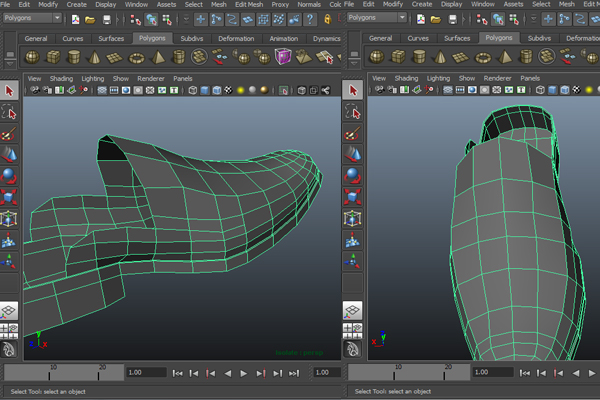The width and height of the screenshot is (600, 400).
Task: Open the Shading panel menu in left viewport
Action: pos(61,78)
